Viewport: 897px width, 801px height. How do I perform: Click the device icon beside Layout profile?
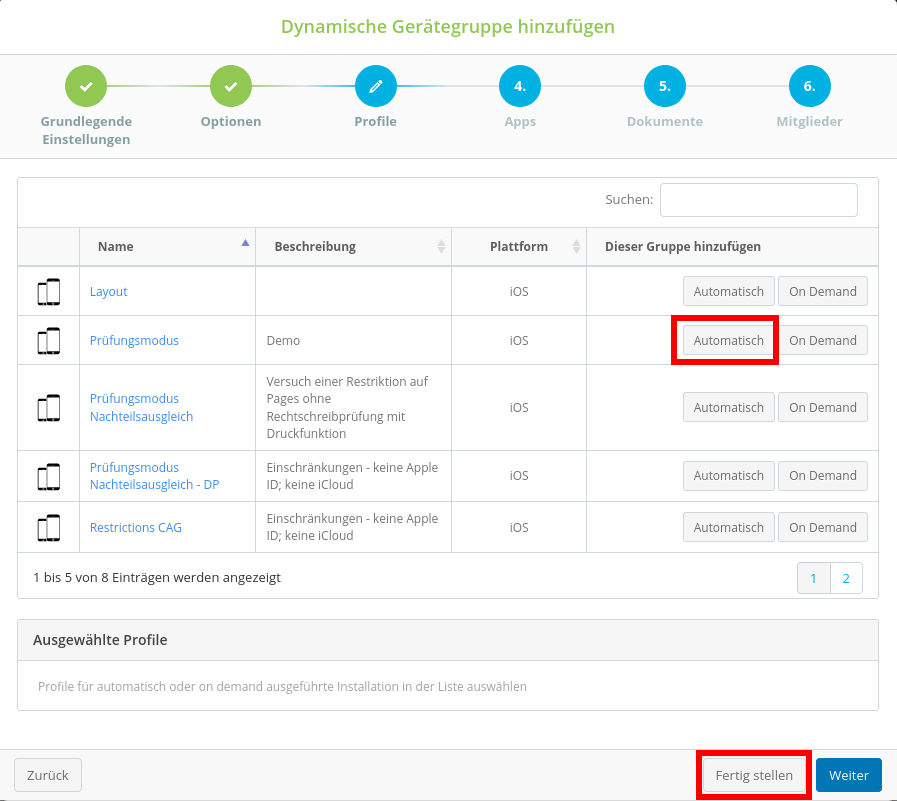click(48, 292)
